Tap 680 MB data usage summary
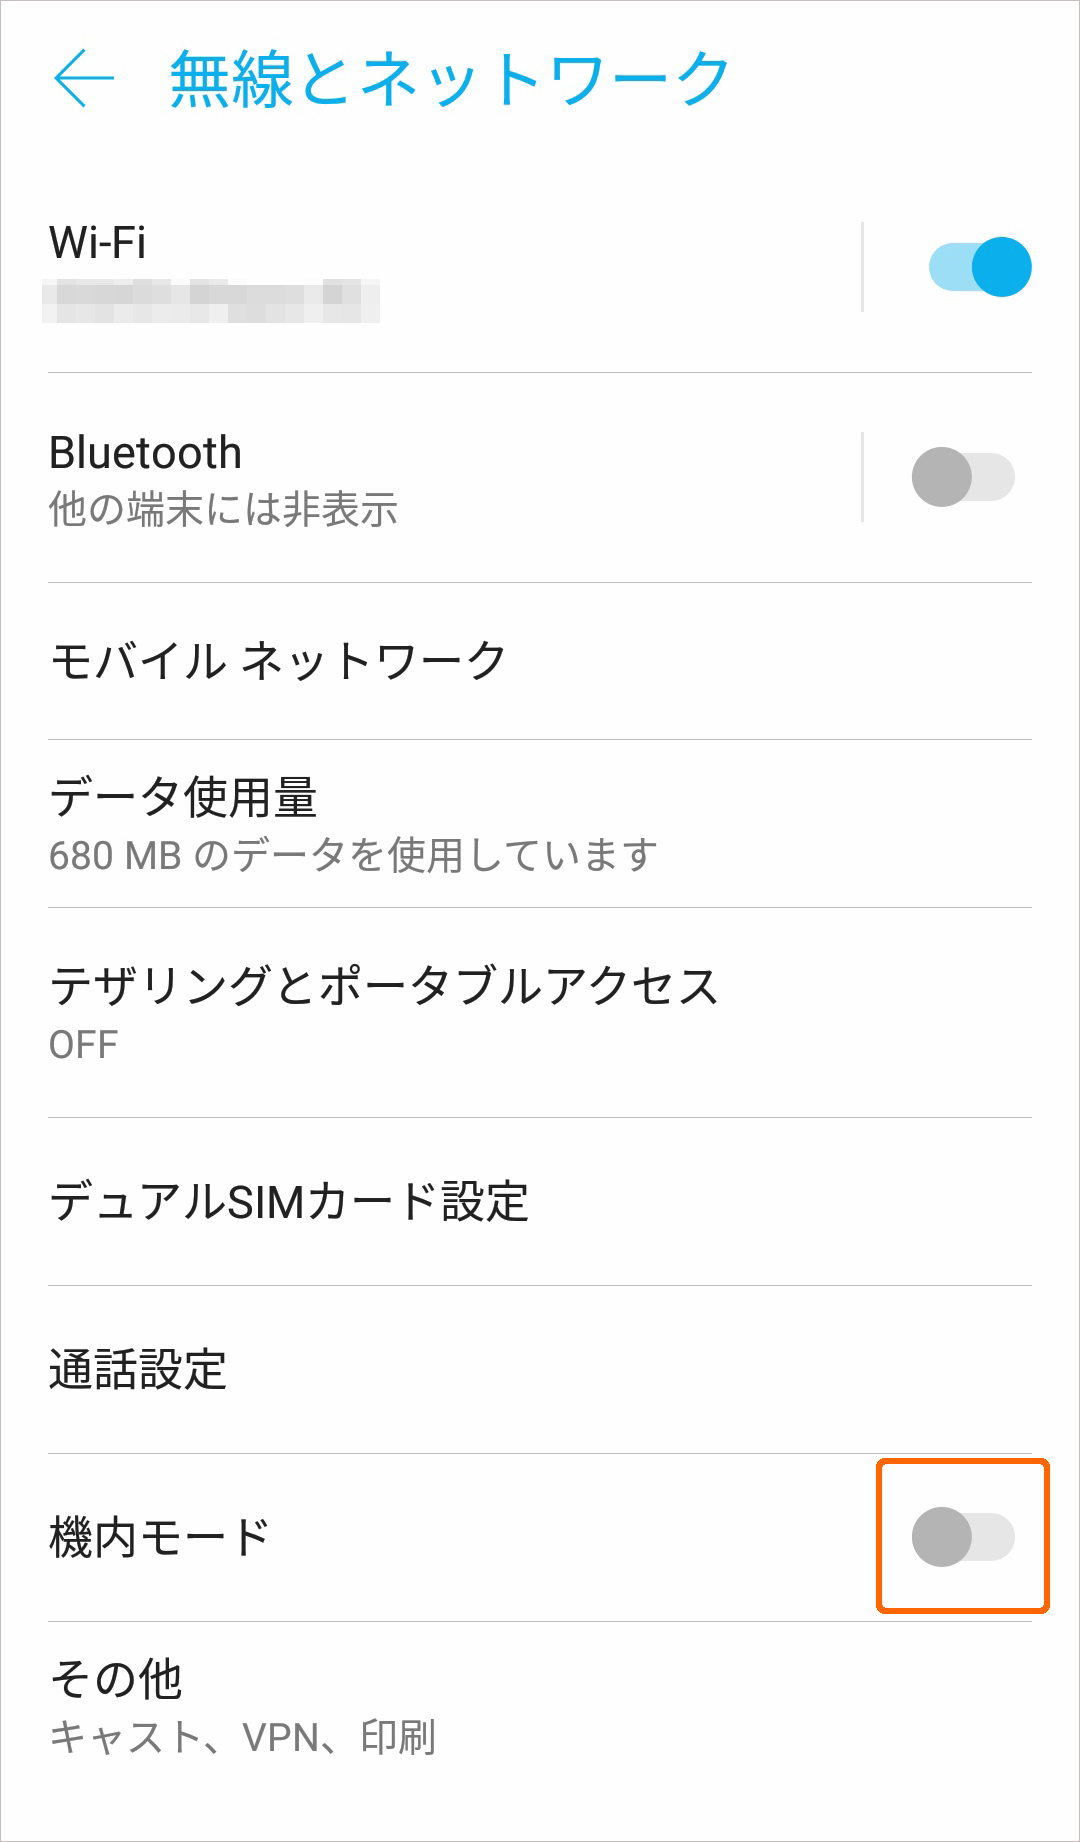 (353, 855)
